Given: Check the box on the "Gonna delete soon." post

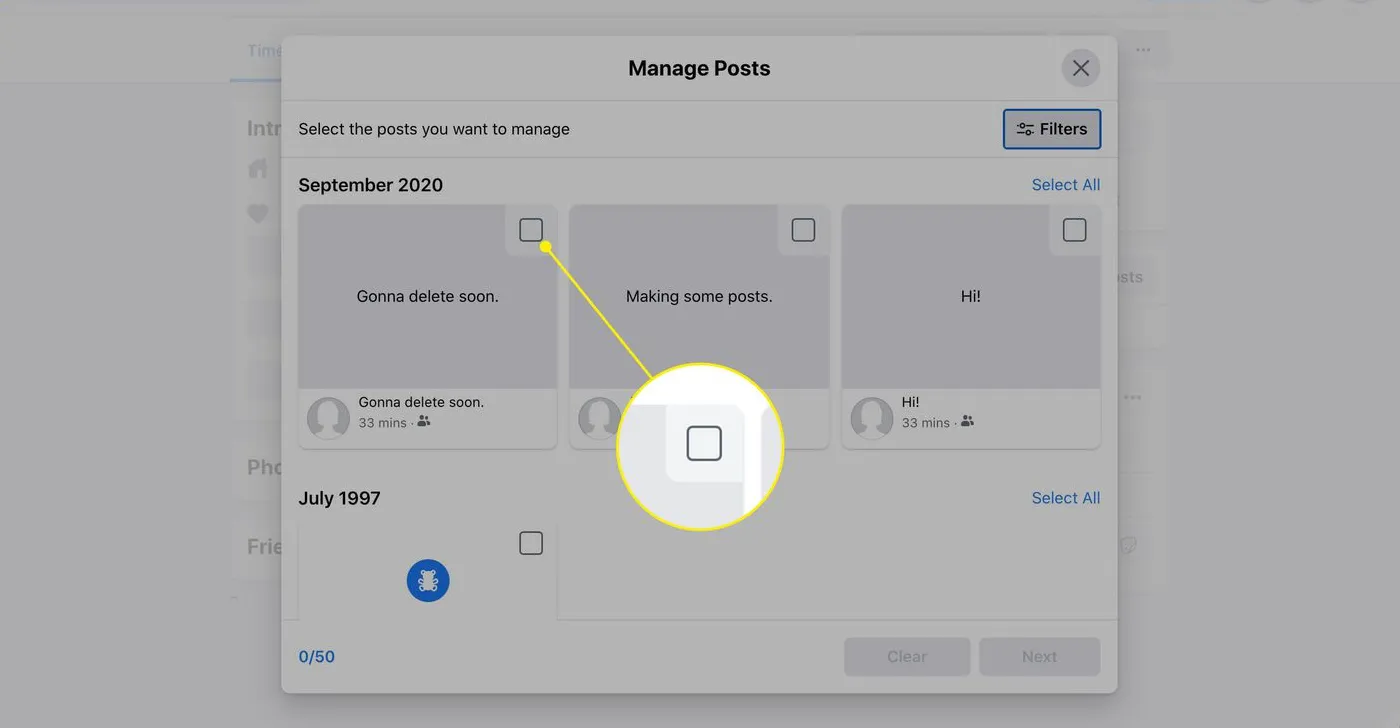Looking at the screenshot, I should tap(530, 229).
